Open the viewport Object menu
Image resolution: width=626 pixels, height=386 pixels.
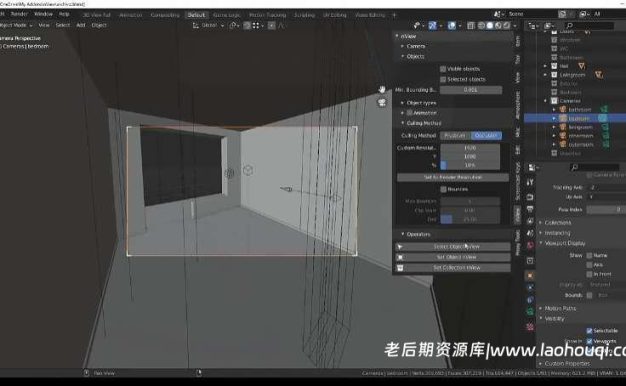[99, 25]
